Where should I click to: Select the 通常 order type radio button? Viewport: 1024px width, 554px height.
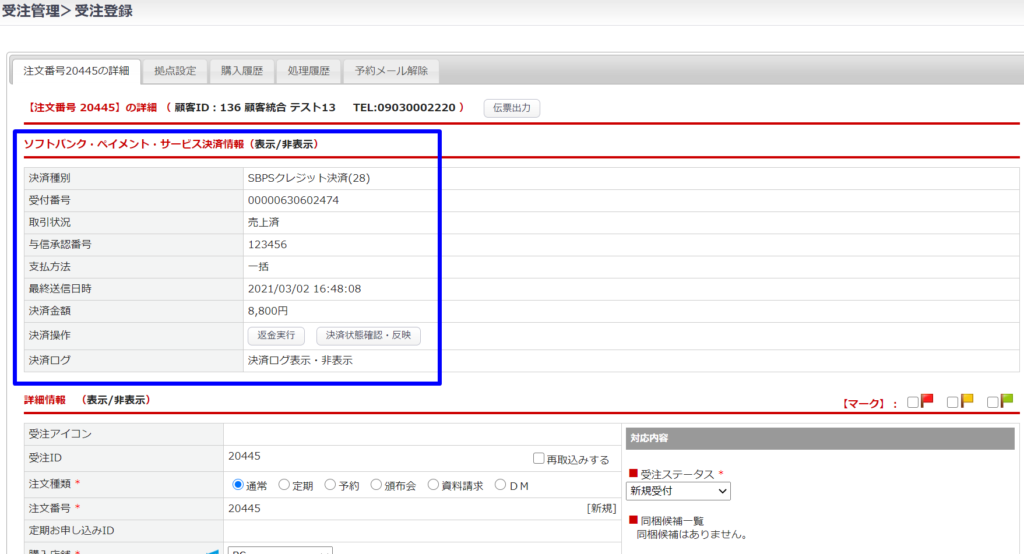238,485
